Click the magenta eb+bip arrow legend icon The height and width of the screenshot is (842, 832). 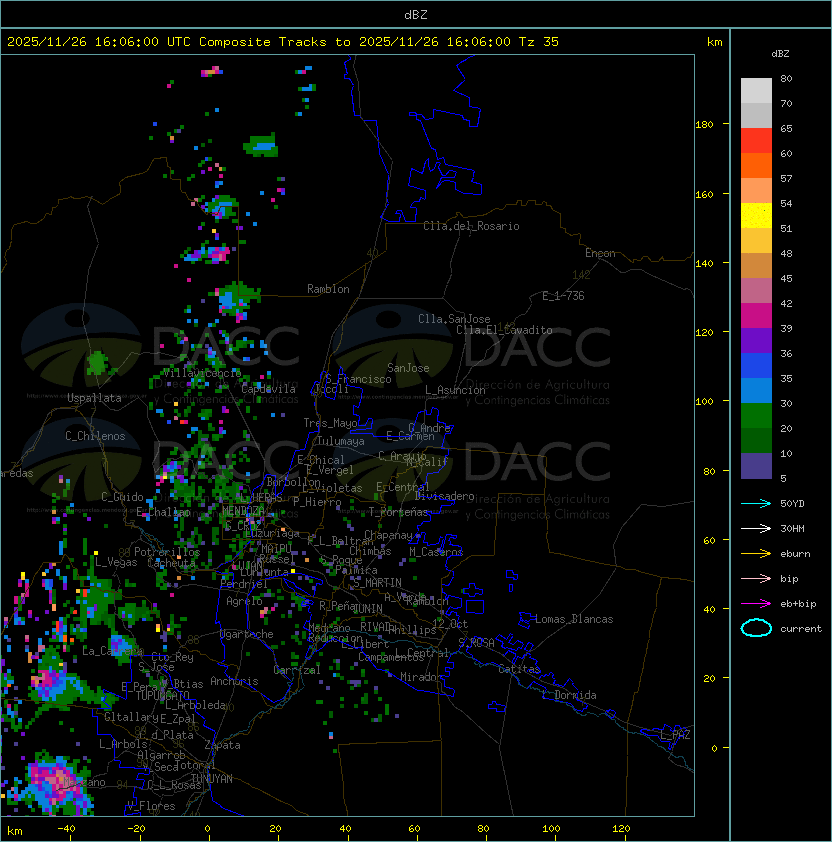756,604
